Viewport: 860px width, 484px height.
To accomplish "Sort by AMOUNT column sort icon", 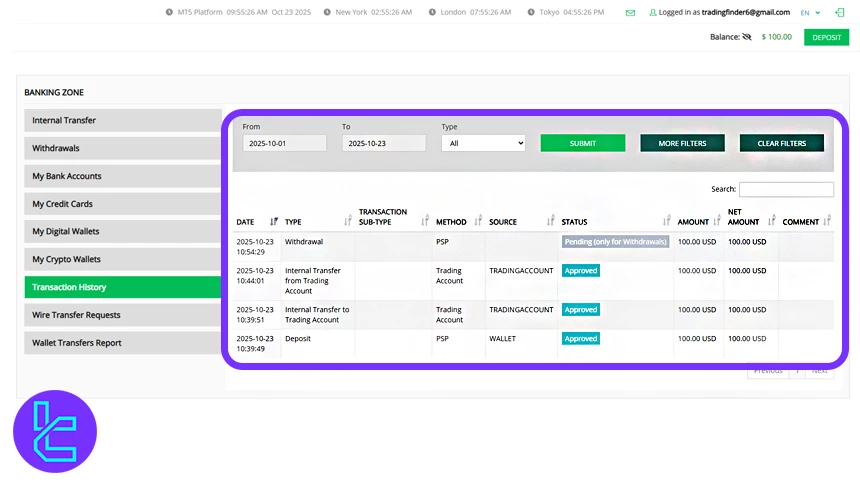I will [716, 221].
